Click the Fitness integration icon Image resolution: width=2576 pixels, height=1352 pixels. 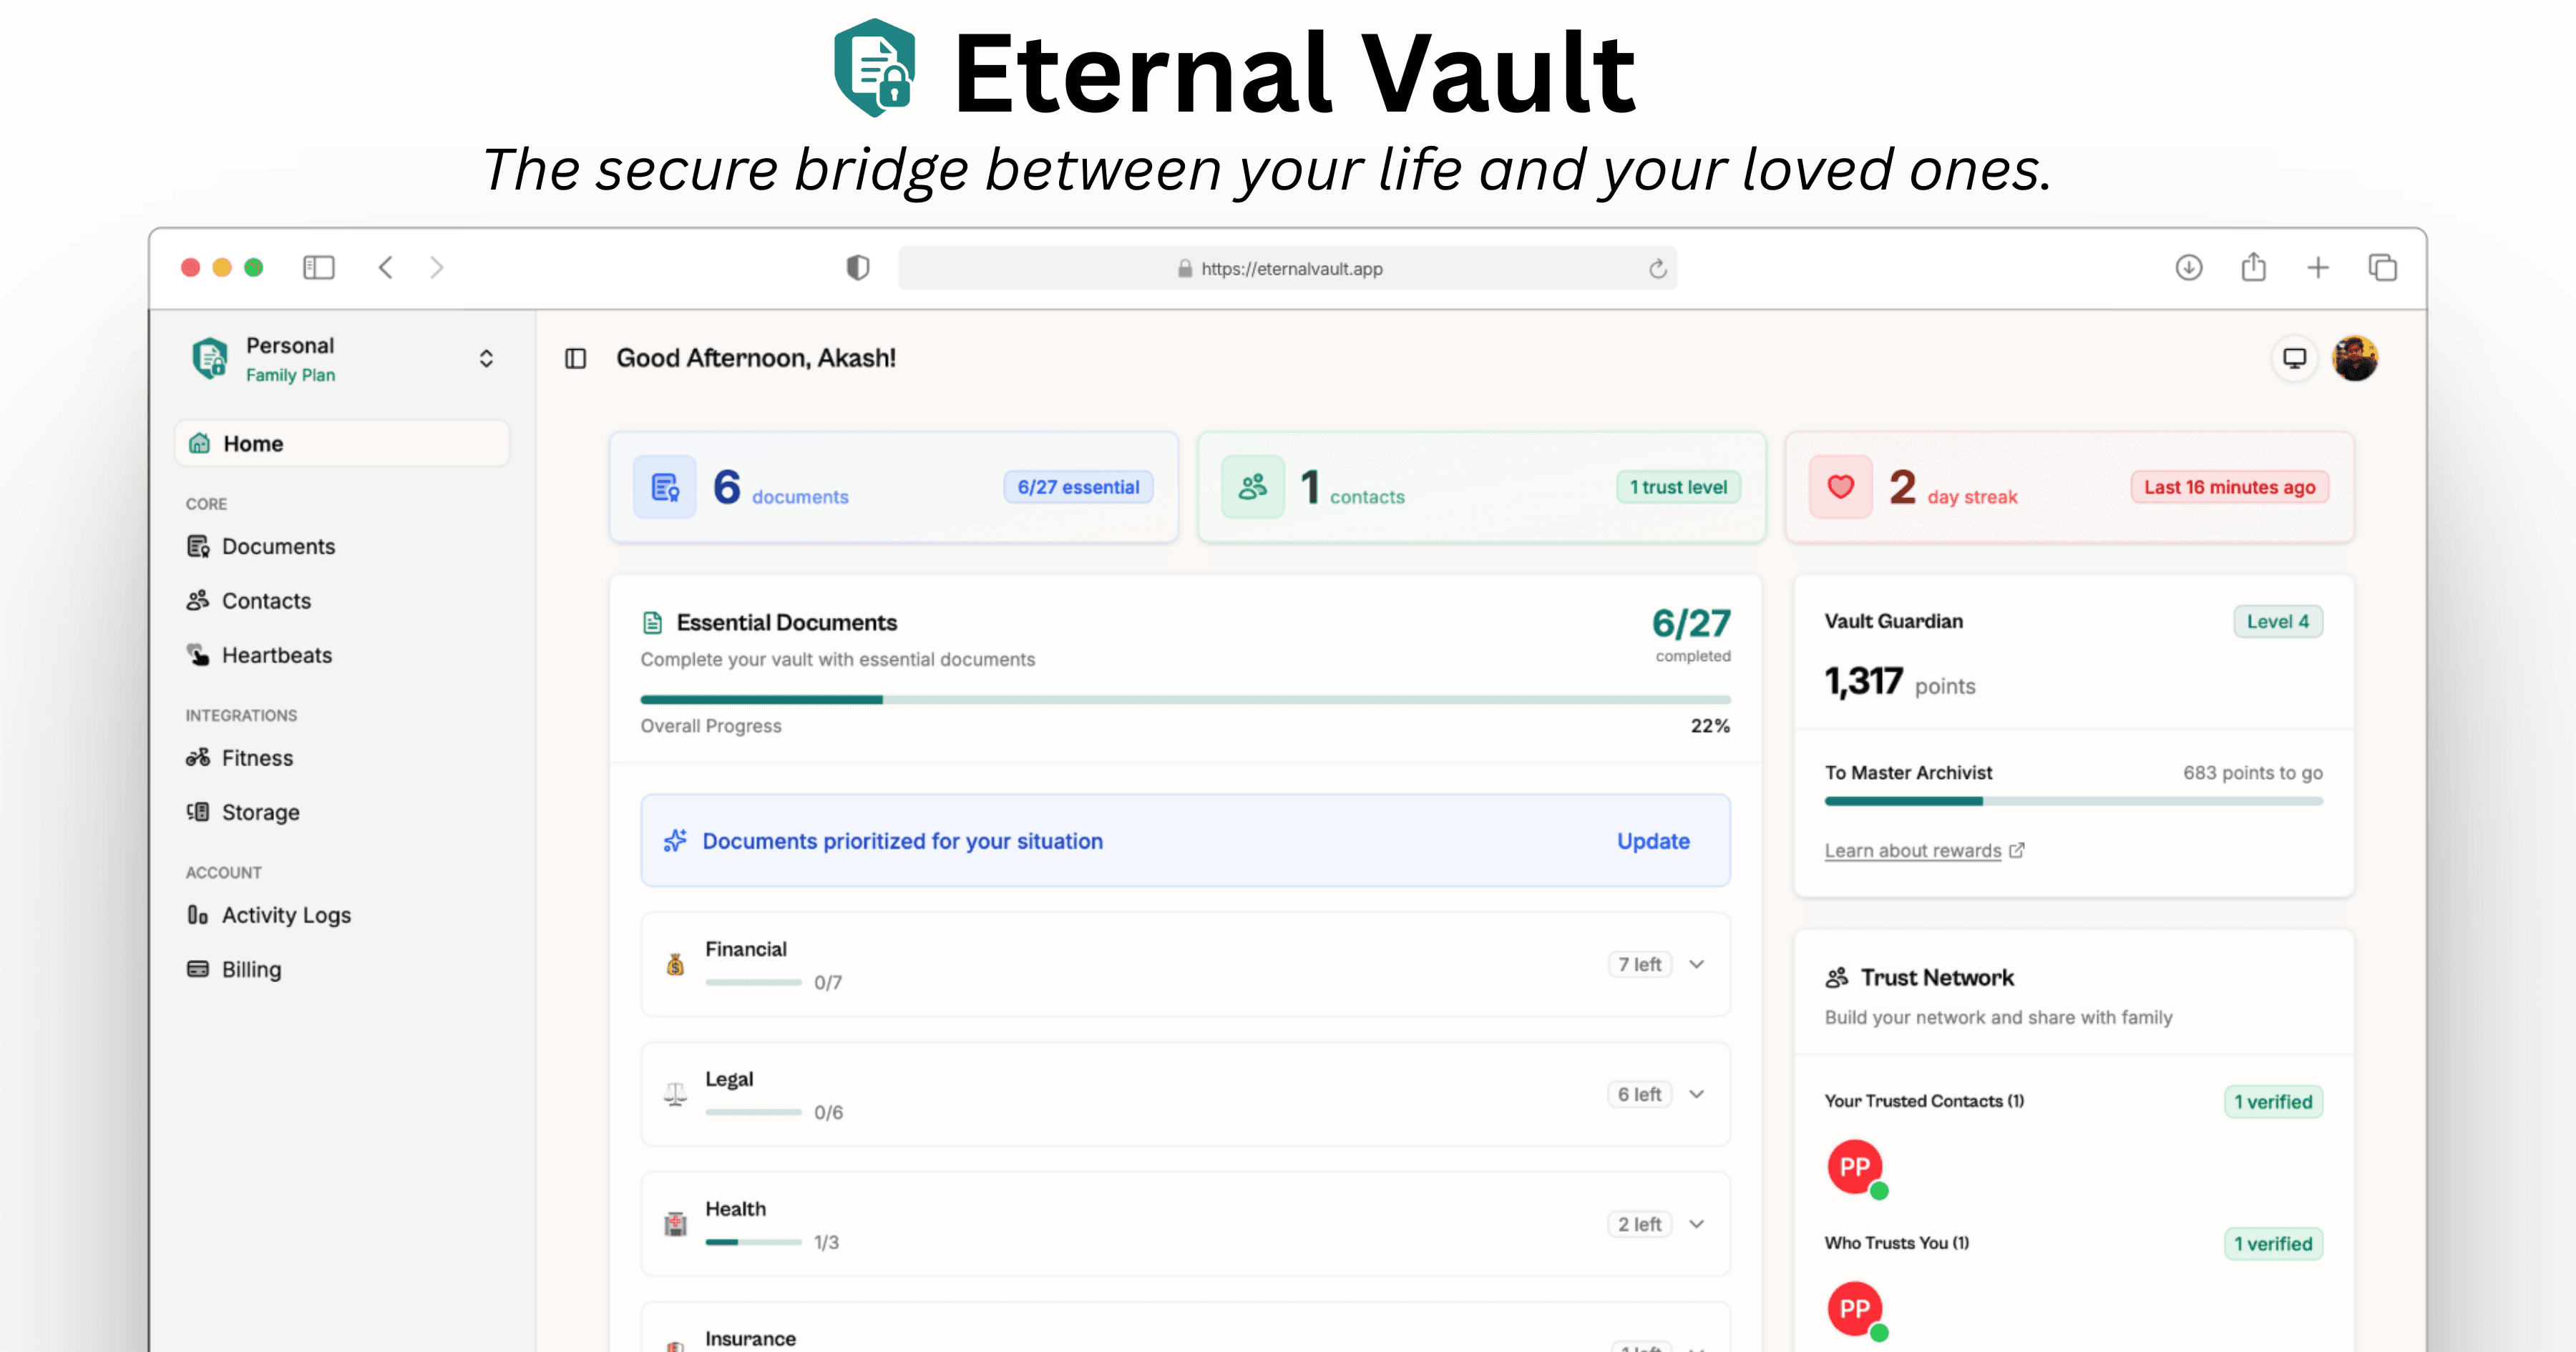(x=198, y=757)
